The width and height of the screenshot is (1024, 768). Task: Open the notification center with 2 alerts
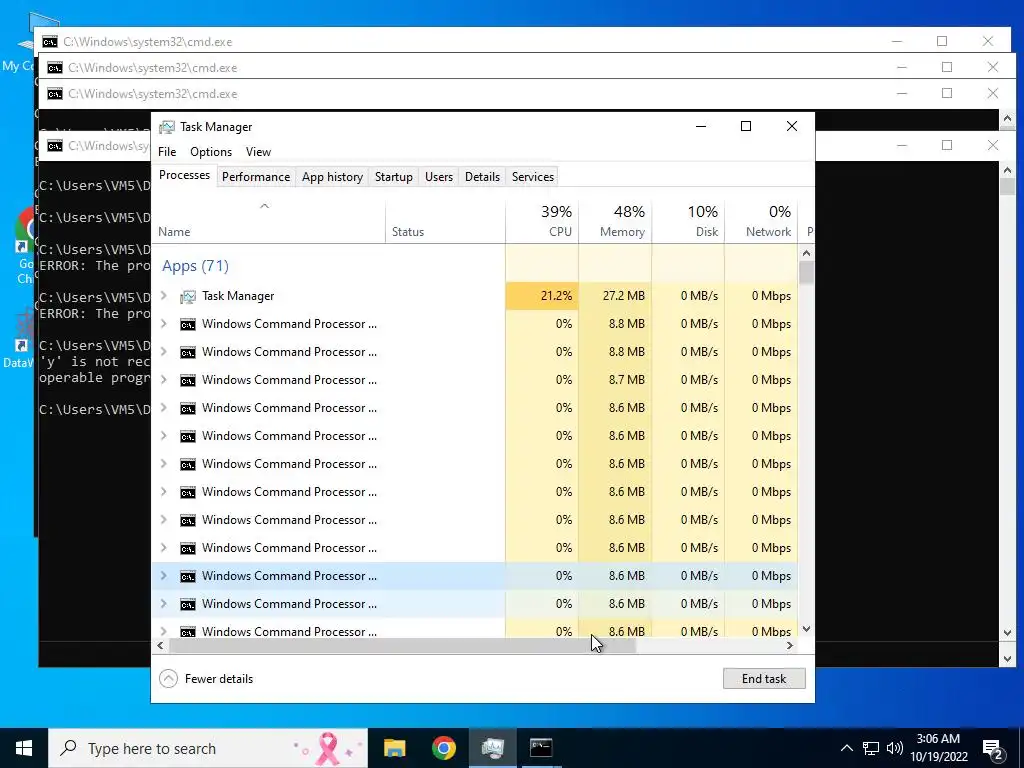point(993,749)
